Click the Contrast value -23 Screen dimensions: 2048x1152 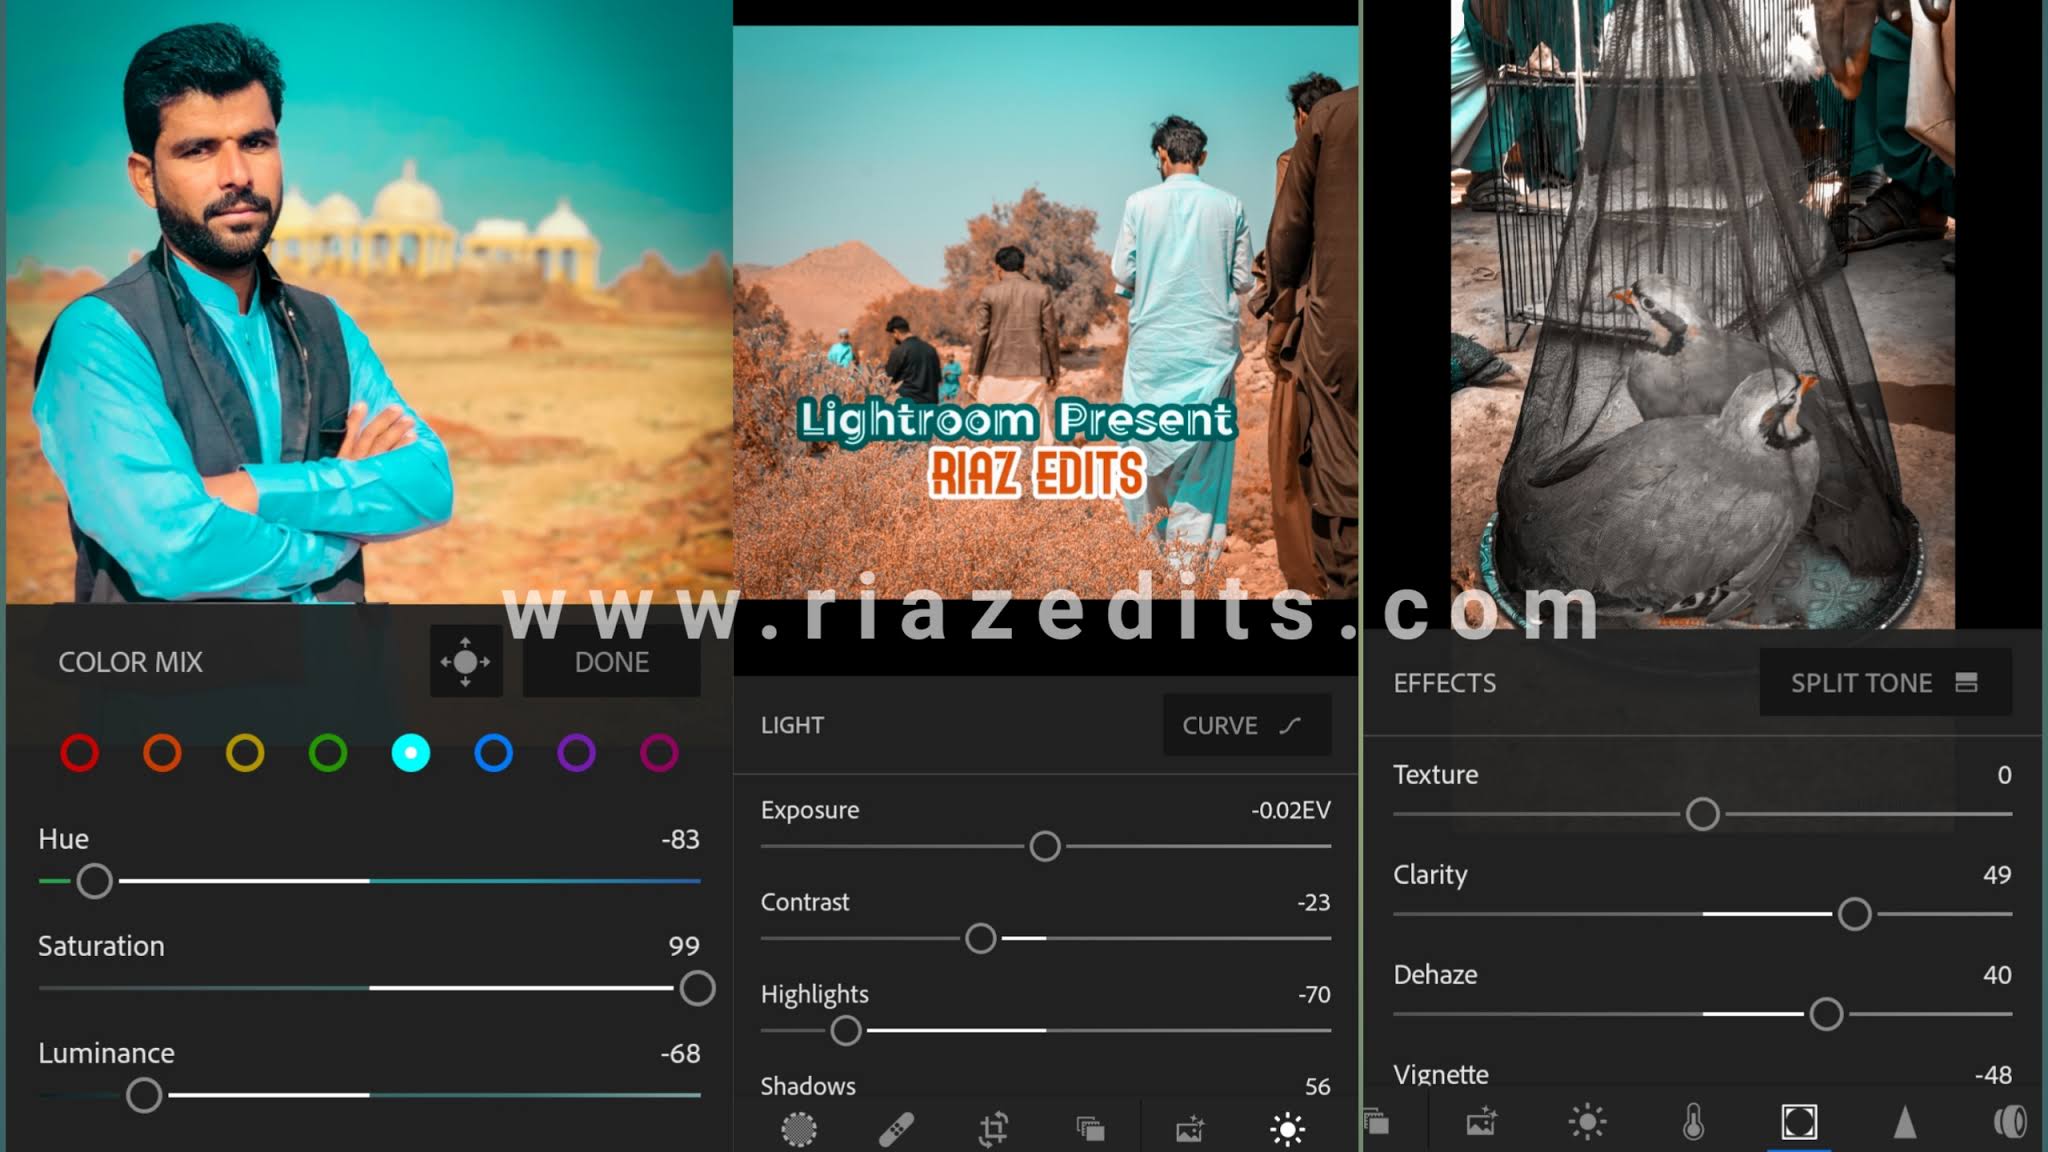pos(1313,902)
